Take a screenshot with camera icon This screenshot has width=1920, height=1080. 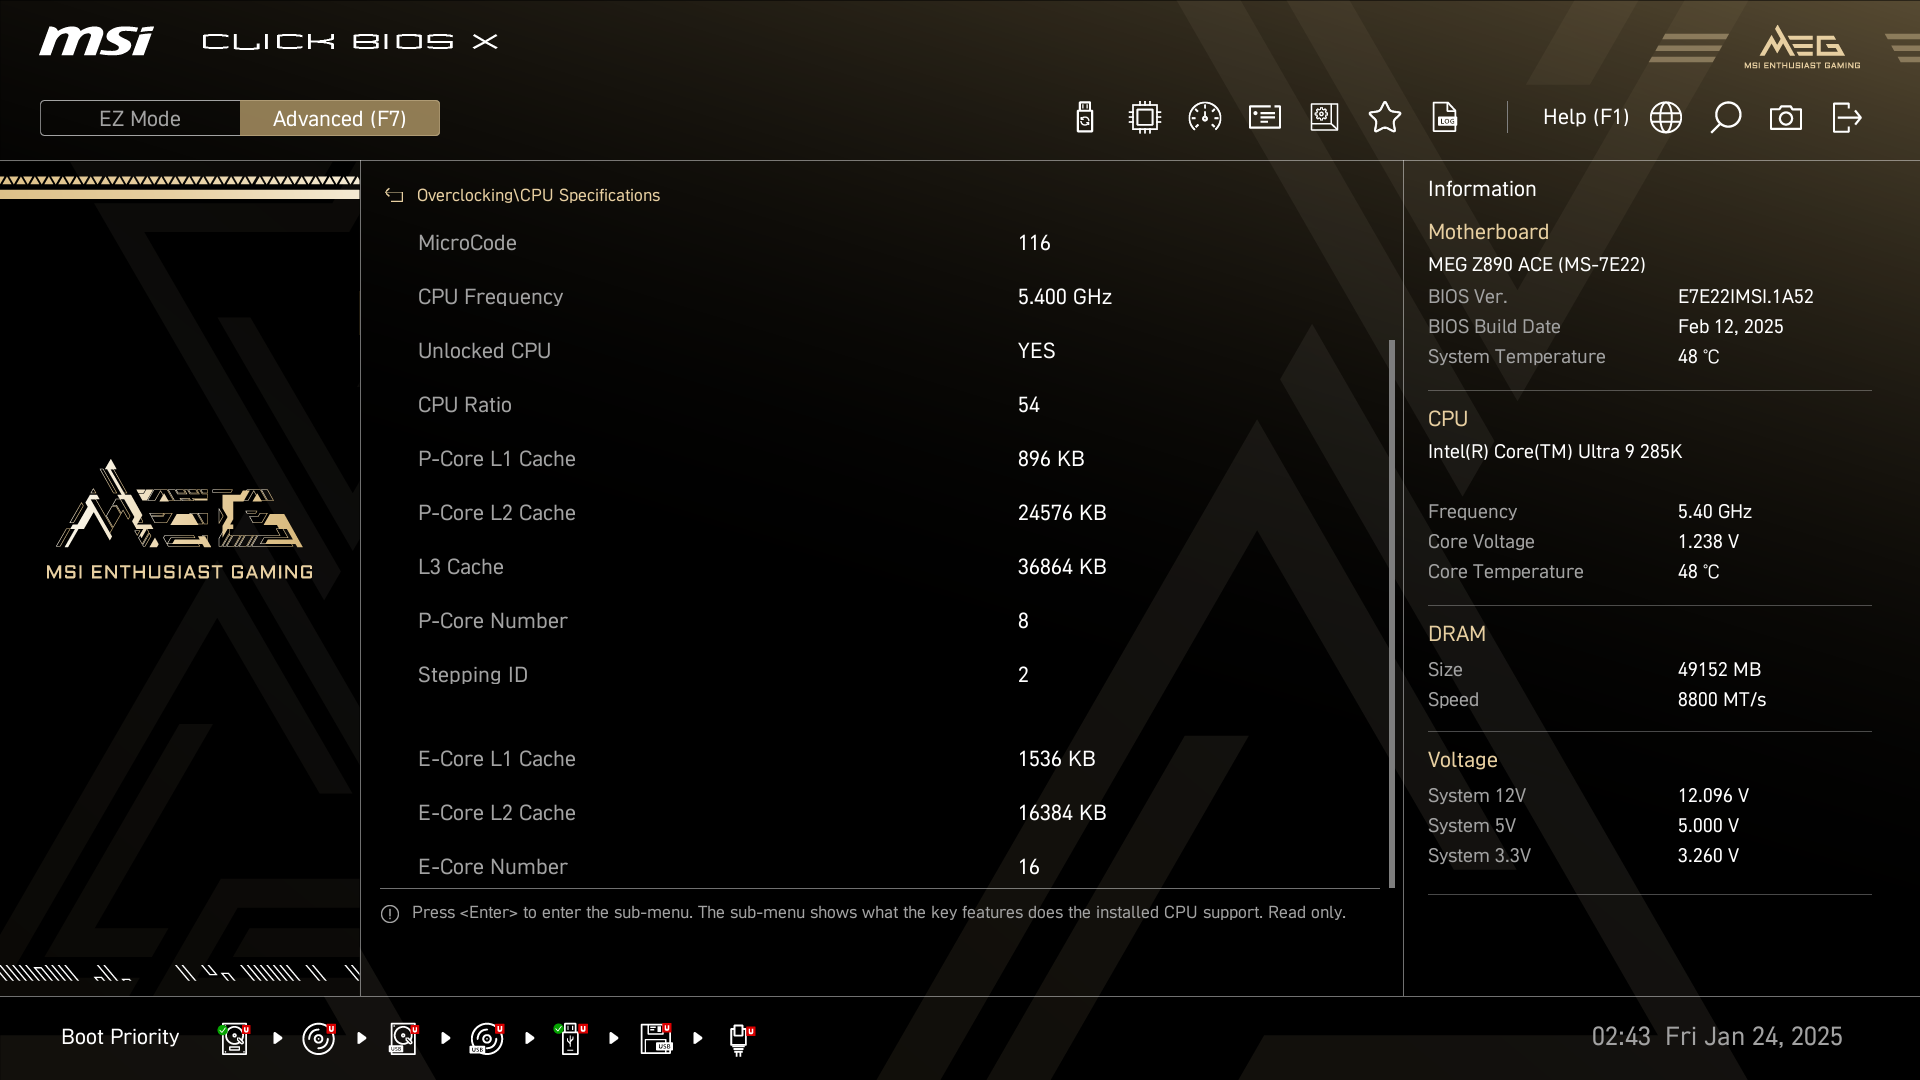click(x=1786, y=118)
